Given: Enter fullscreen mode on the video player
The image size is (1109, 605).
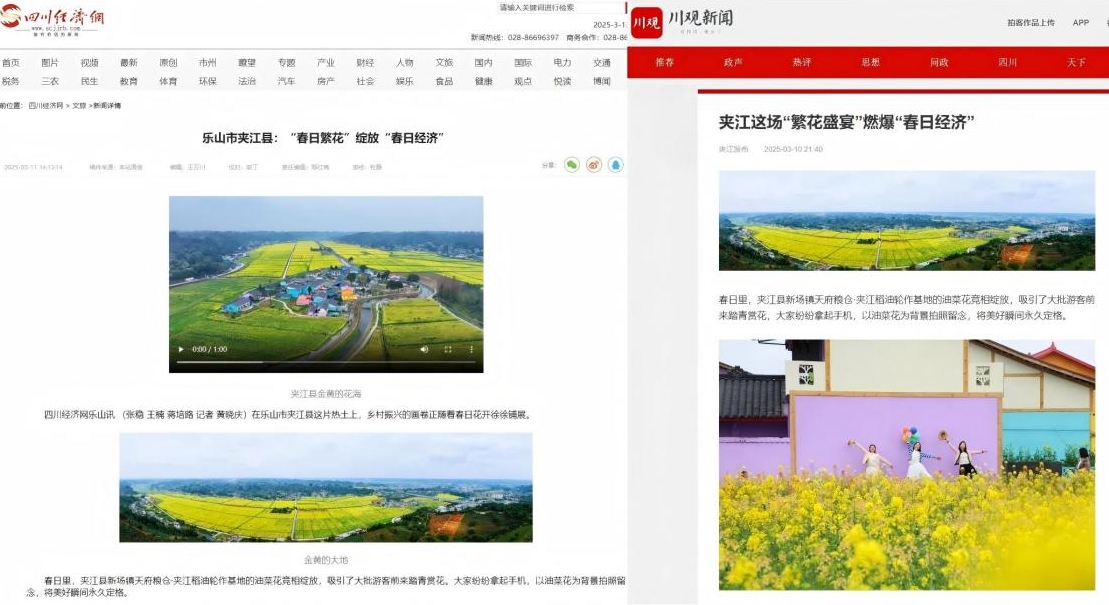Looking at the screenshot, I should (447, 349).
